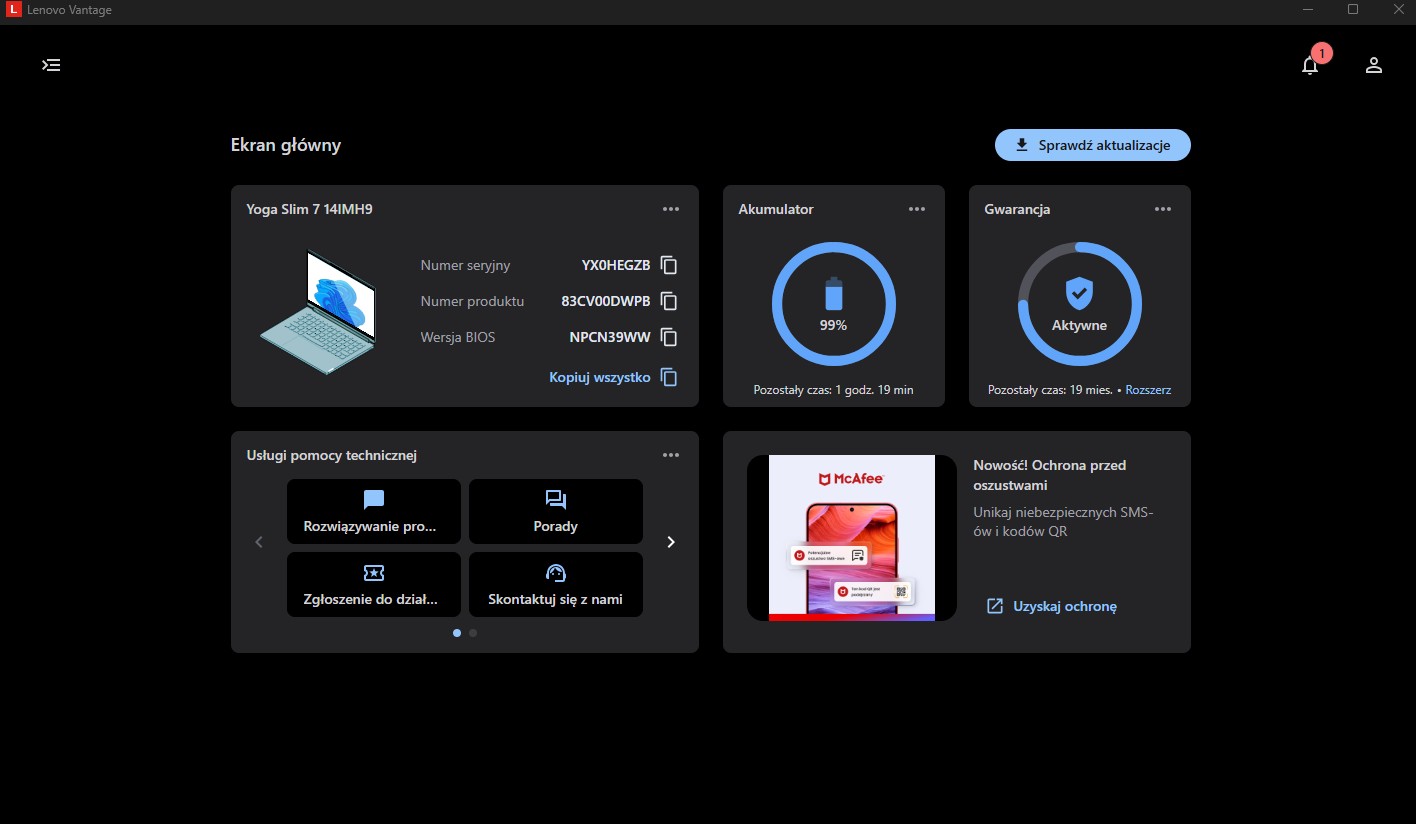Viewport: 1416px width, 824px height.
Task: Open the navigation menu icon
Action: [x=51, y=65]
